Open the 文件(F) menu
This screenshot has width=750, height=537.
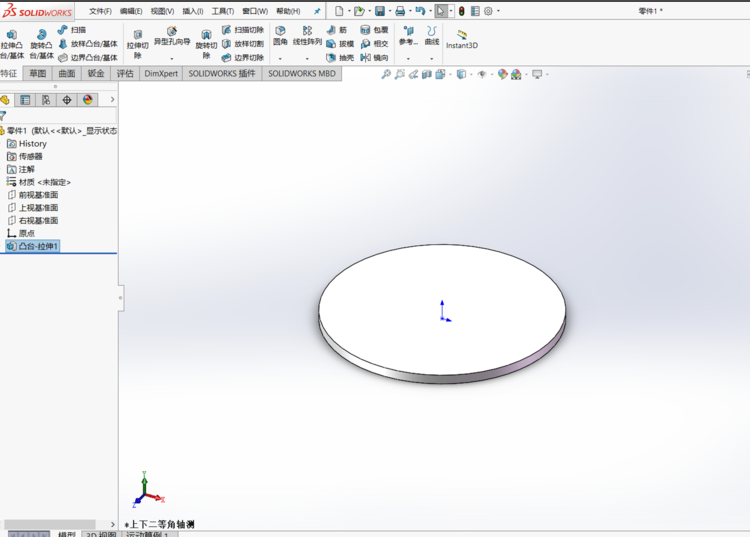click(100, 11)
